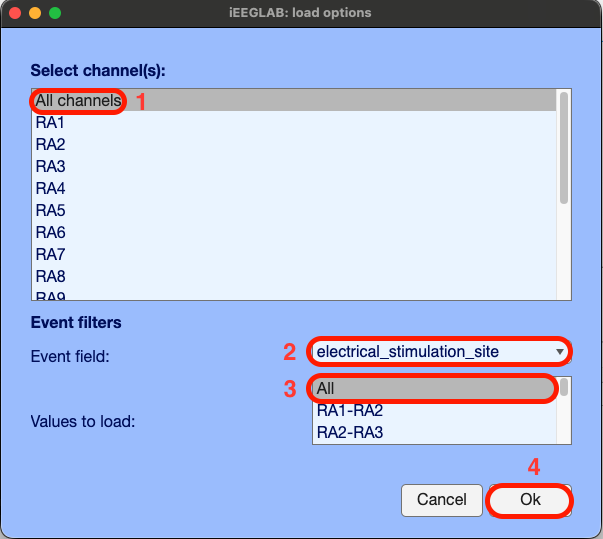
Task: Select channel RA4
Action: coord(294,188)
